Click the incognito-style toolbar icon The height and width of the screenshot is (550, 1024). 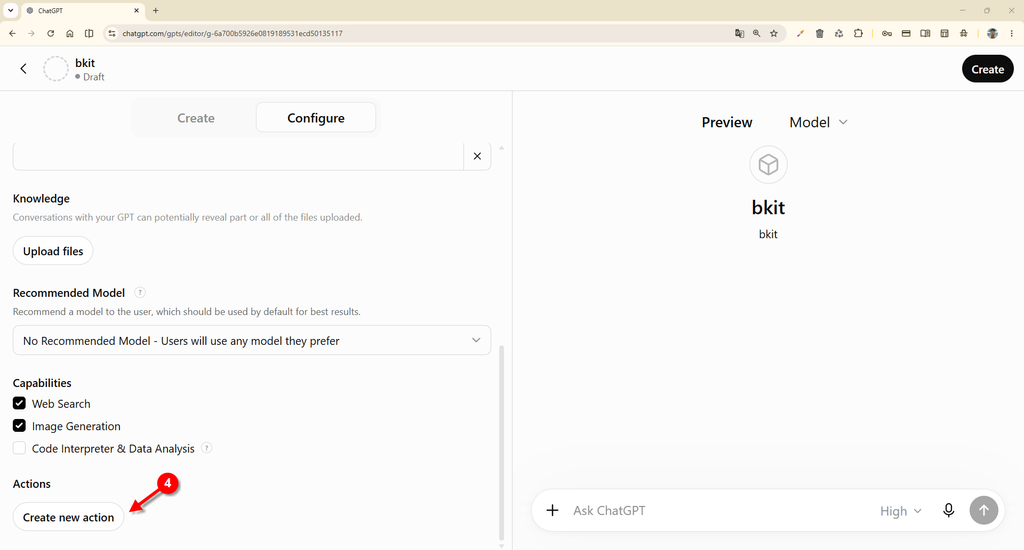tap(964, 33)
